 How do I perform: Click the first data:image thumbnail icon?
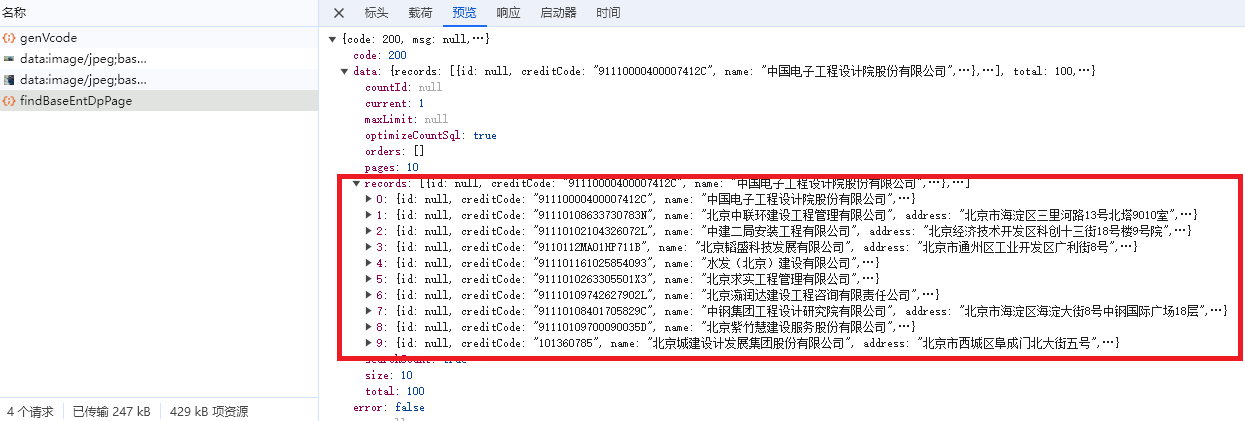(9, 58)
